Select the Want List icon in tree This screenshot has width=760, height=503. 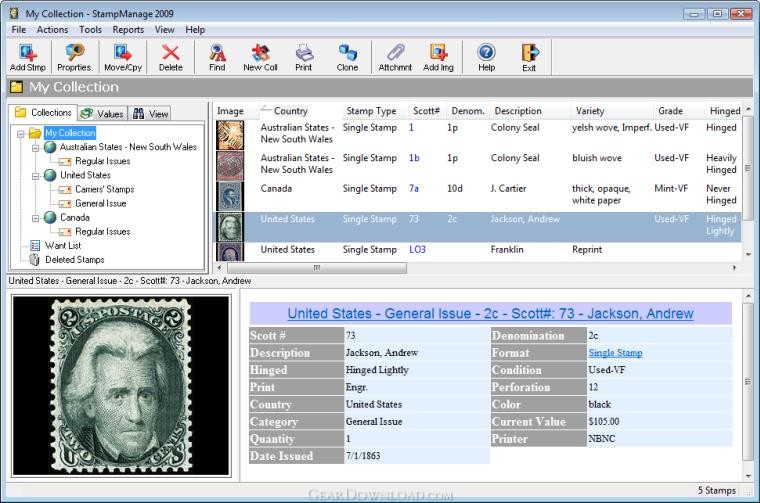pos(35,246)
